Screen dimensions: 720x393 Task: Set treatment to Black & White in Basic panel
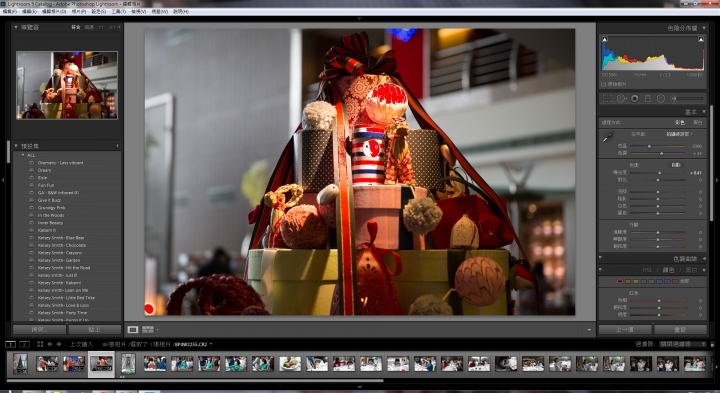coord(698,123)
